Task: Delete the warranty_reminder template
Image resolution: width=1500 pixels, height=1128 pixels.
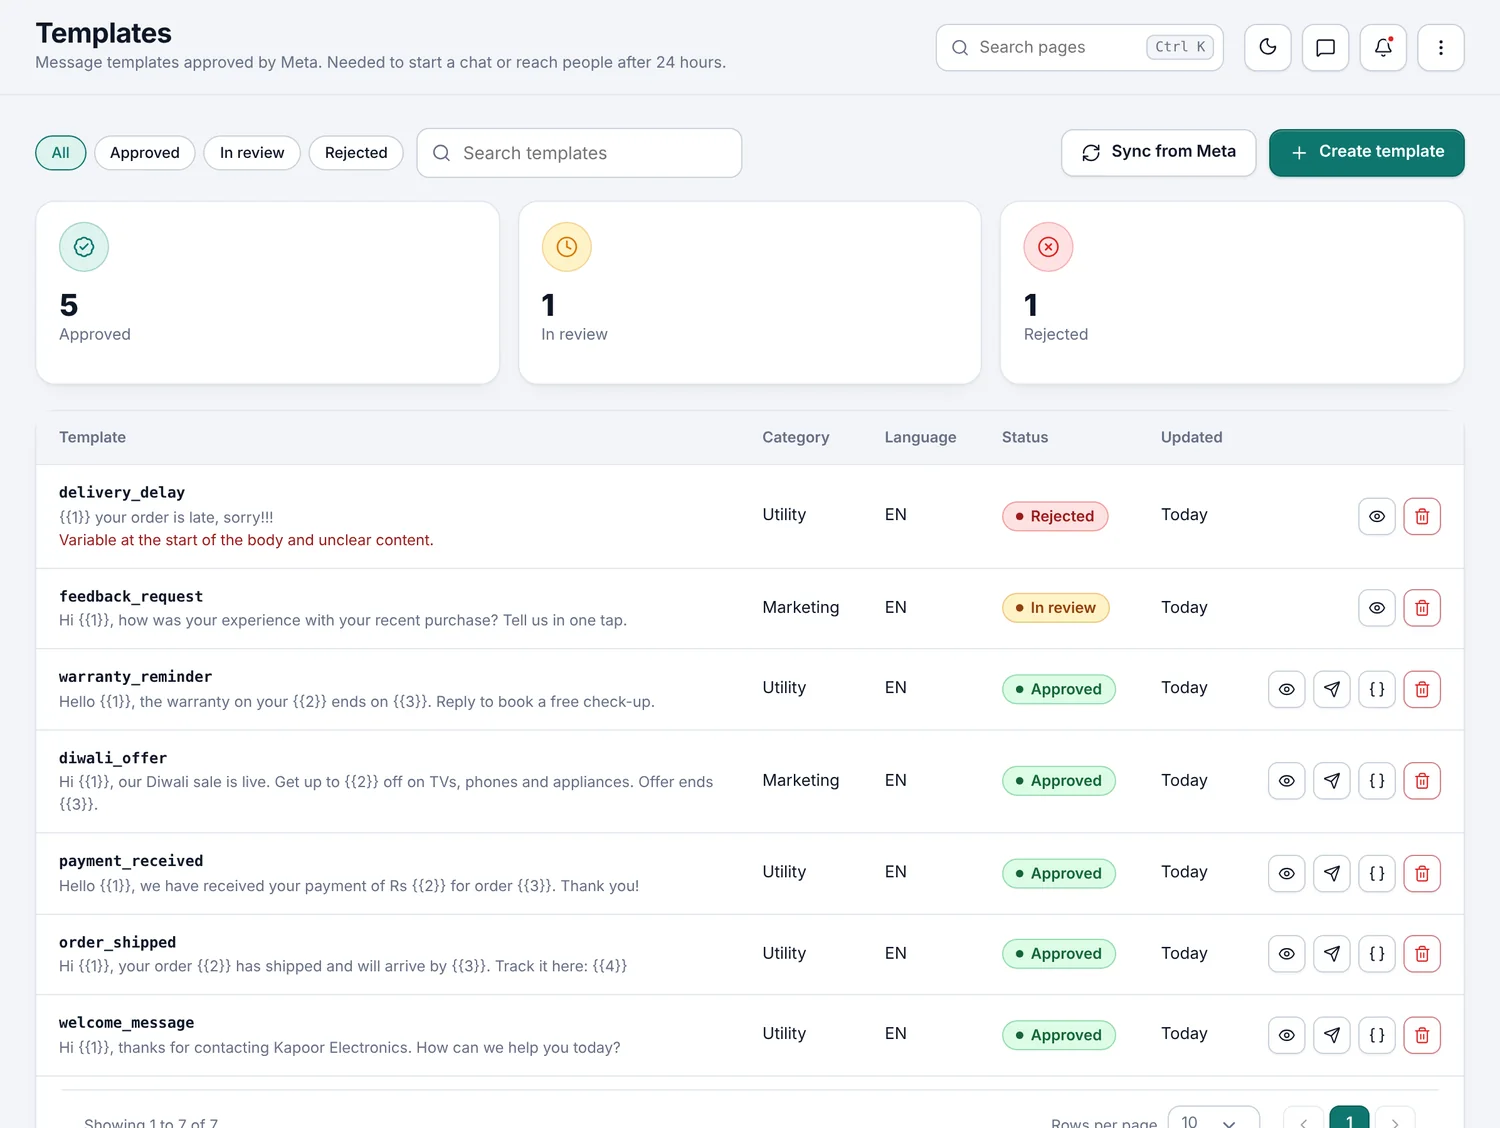Action: click(1422, 689)
